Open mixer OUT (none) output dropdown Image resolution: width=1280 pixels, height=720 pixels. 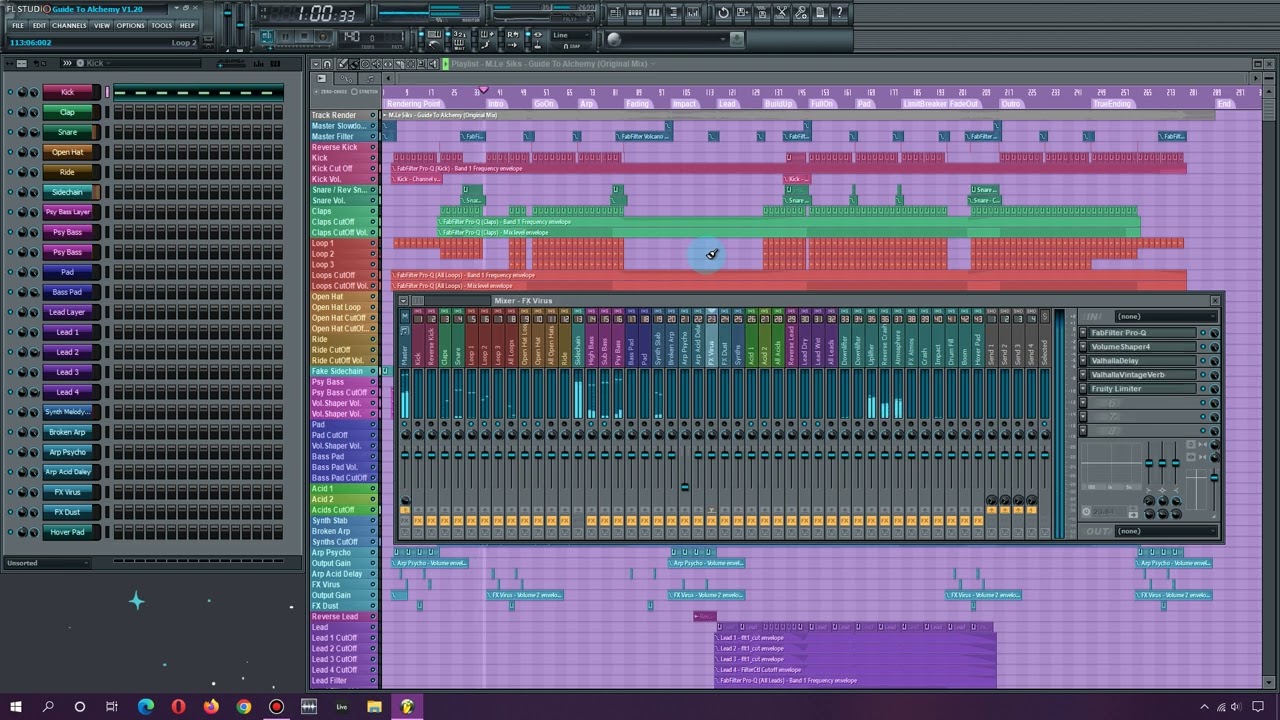coord(1166,531)
